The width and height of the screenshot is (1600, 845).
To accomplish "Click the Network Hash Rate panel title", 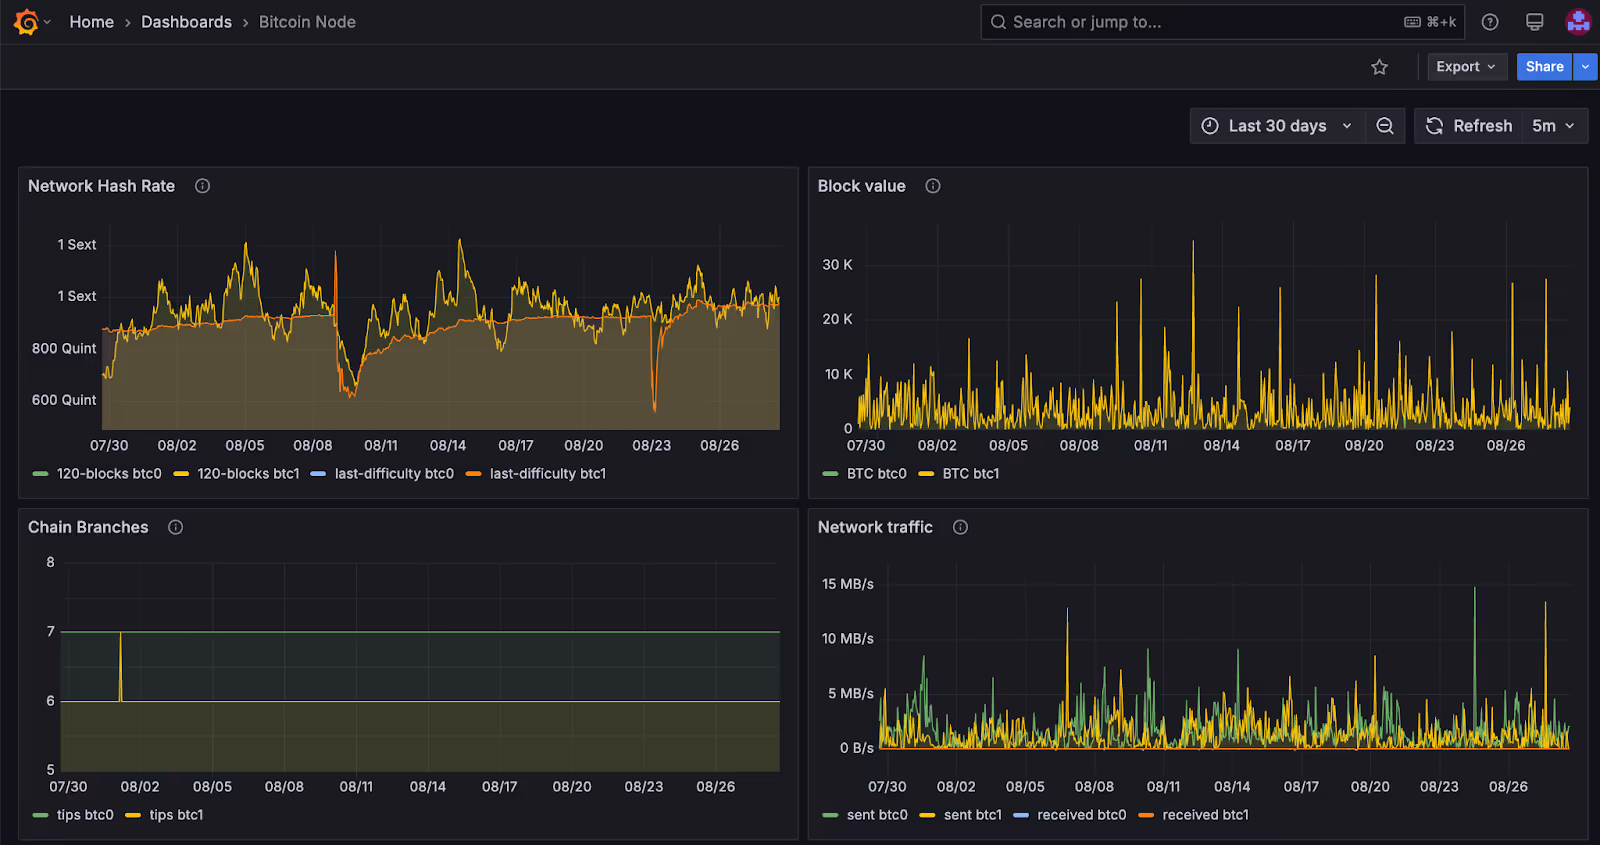I will [101, 186].
